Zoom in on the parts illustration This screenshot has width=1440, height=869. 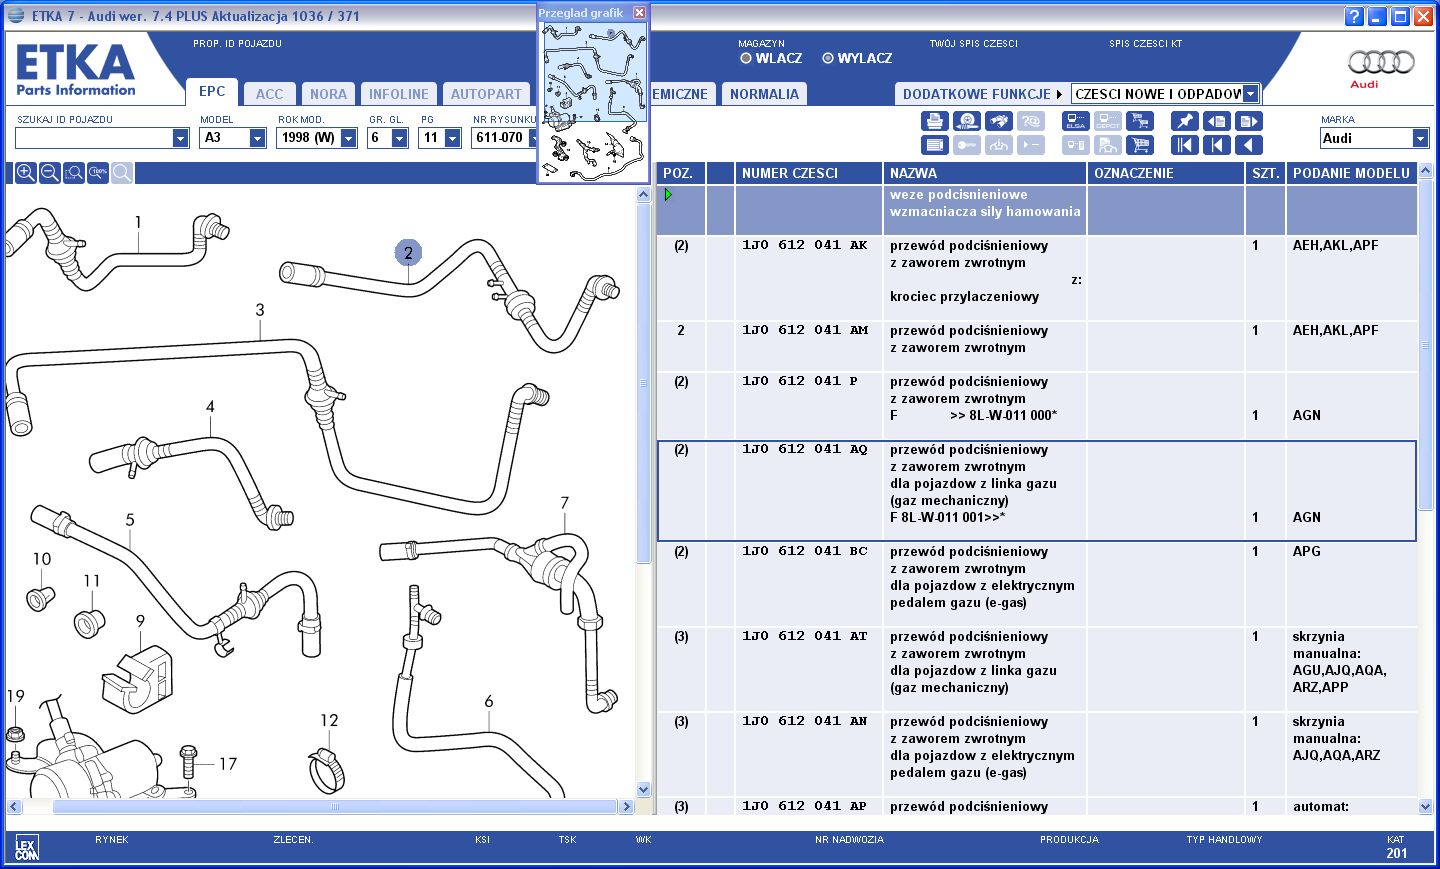26,173
